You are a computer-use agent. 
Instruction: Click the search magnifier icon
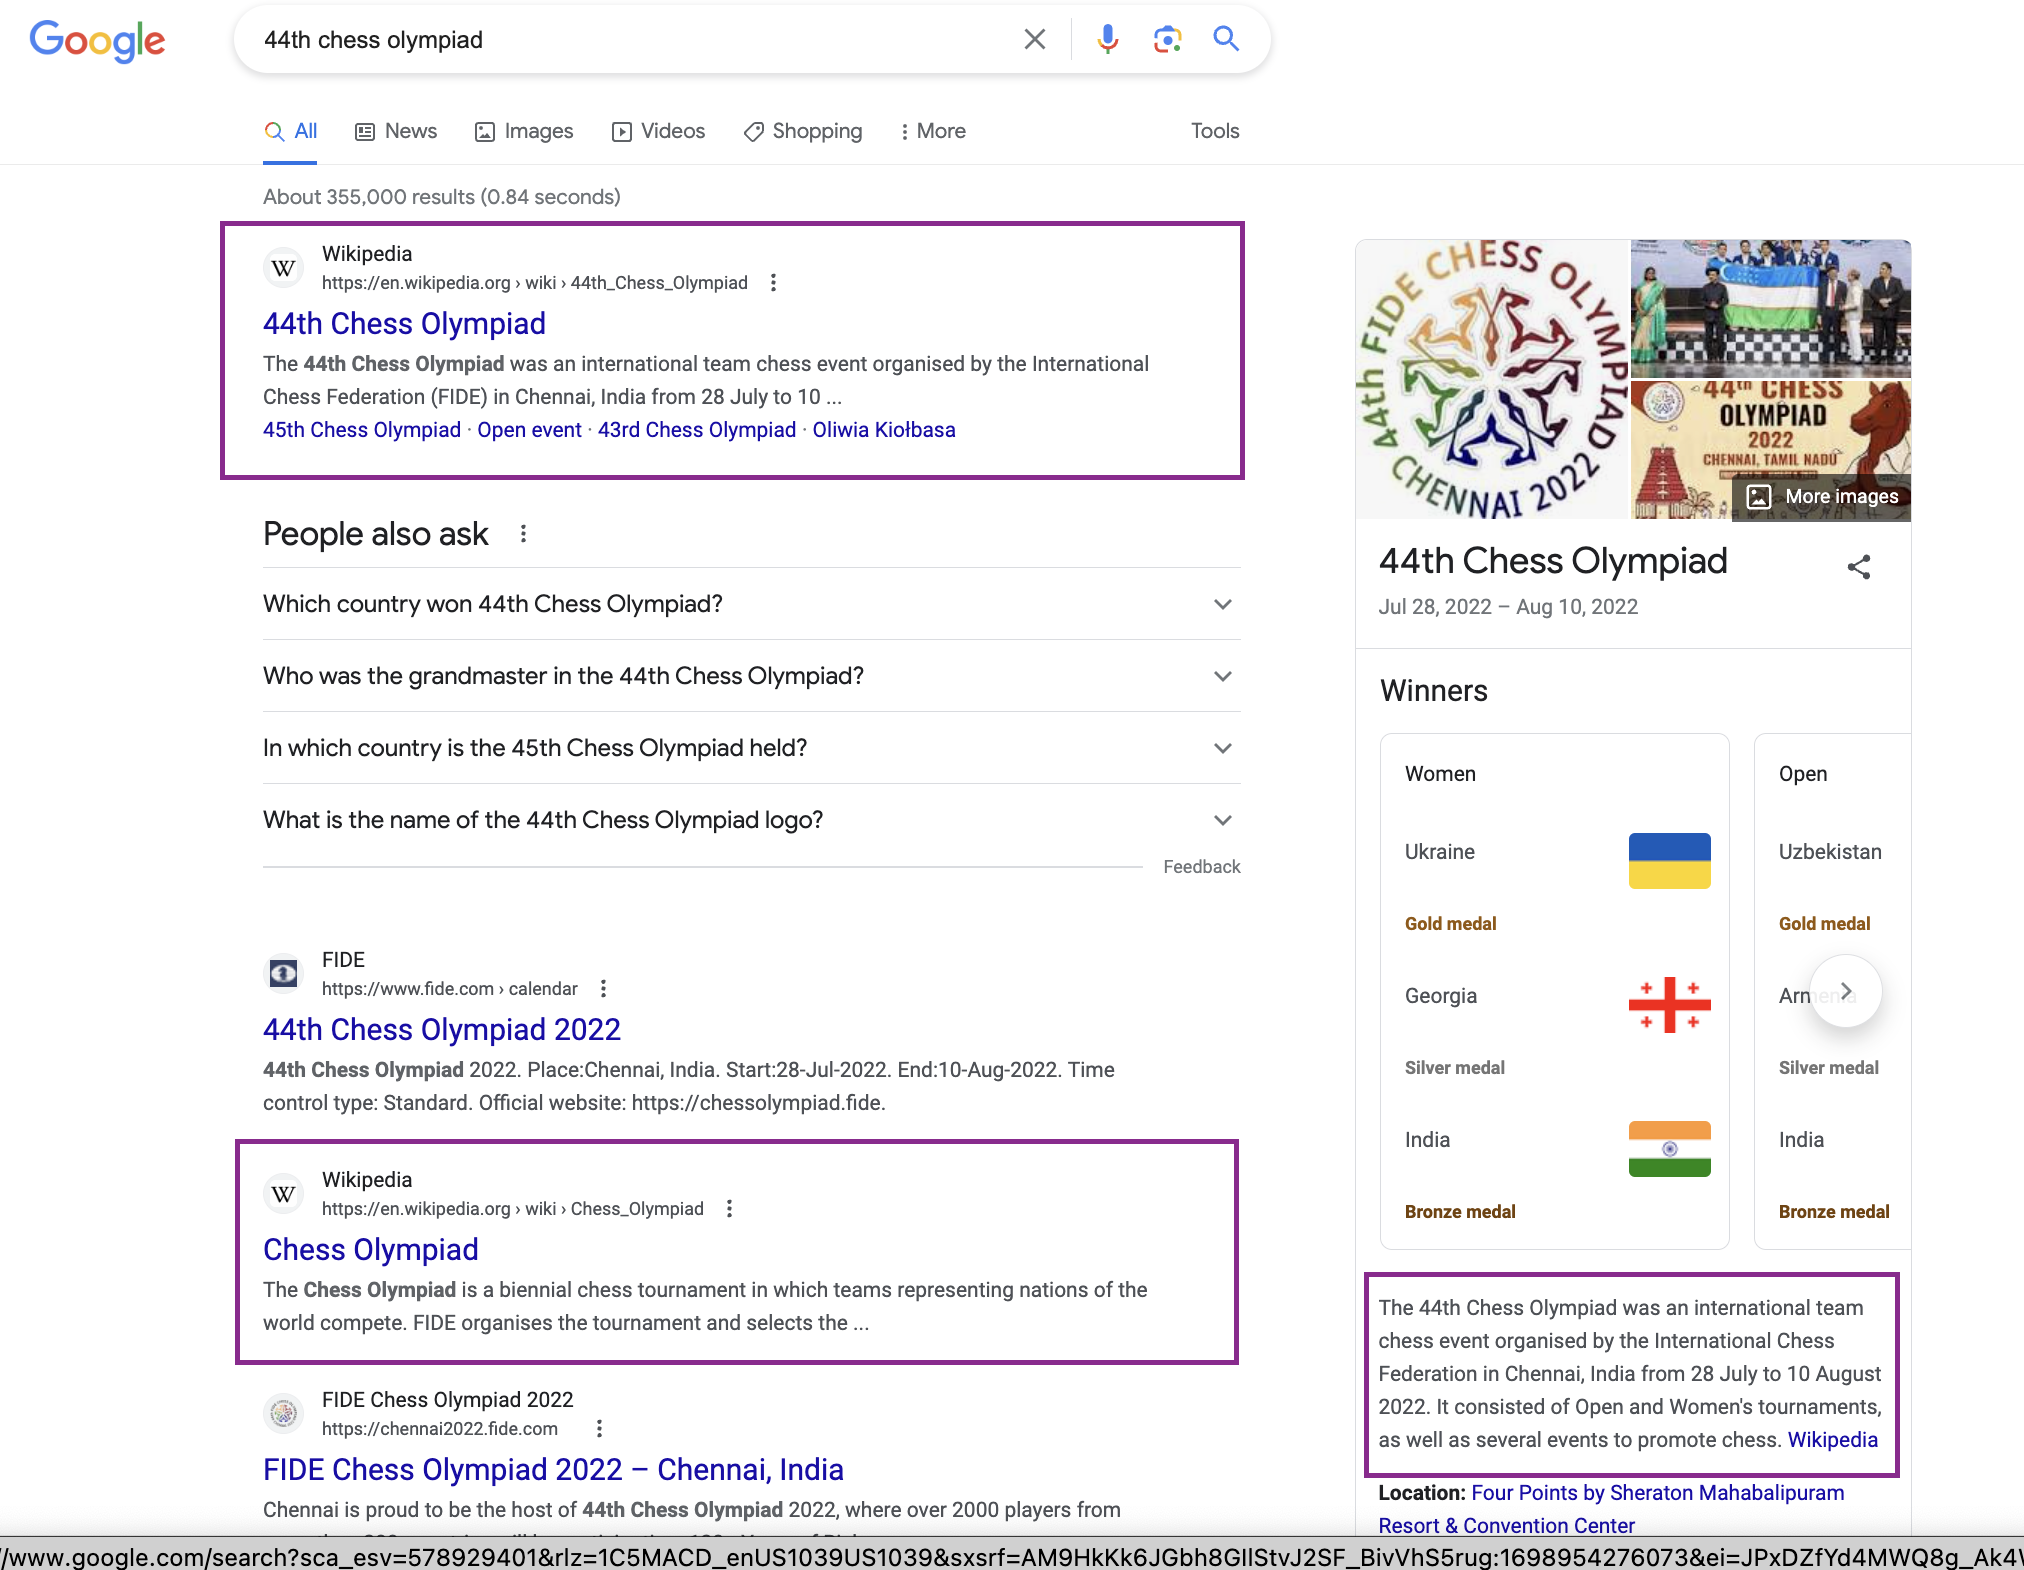pyautogui.click(x=1225, y=39)
